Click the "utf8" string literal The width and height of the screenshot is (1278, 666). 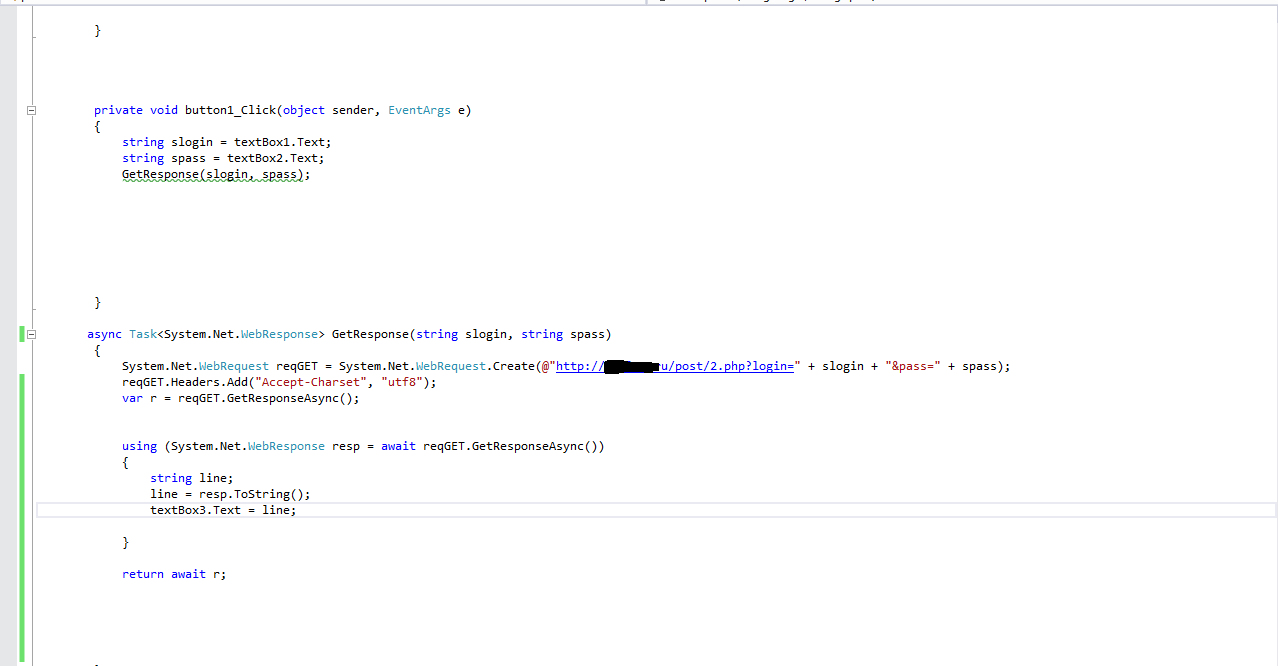(x=403, y=382)
